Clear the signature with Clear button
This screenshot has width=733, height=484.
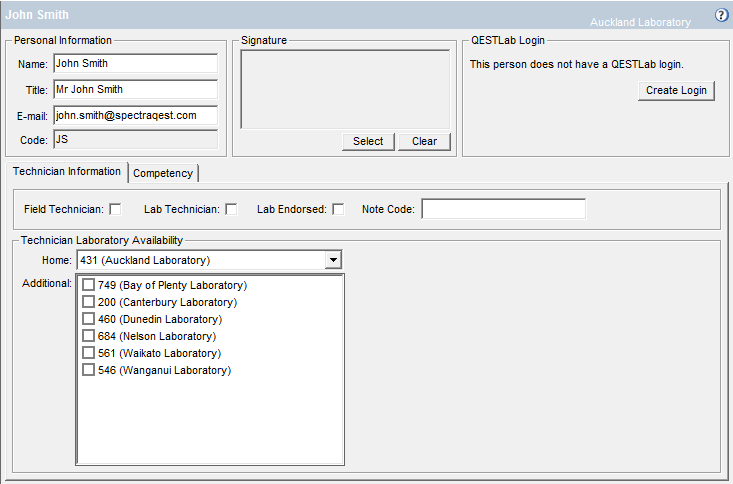pyautogui.click(x=424, y=141)
